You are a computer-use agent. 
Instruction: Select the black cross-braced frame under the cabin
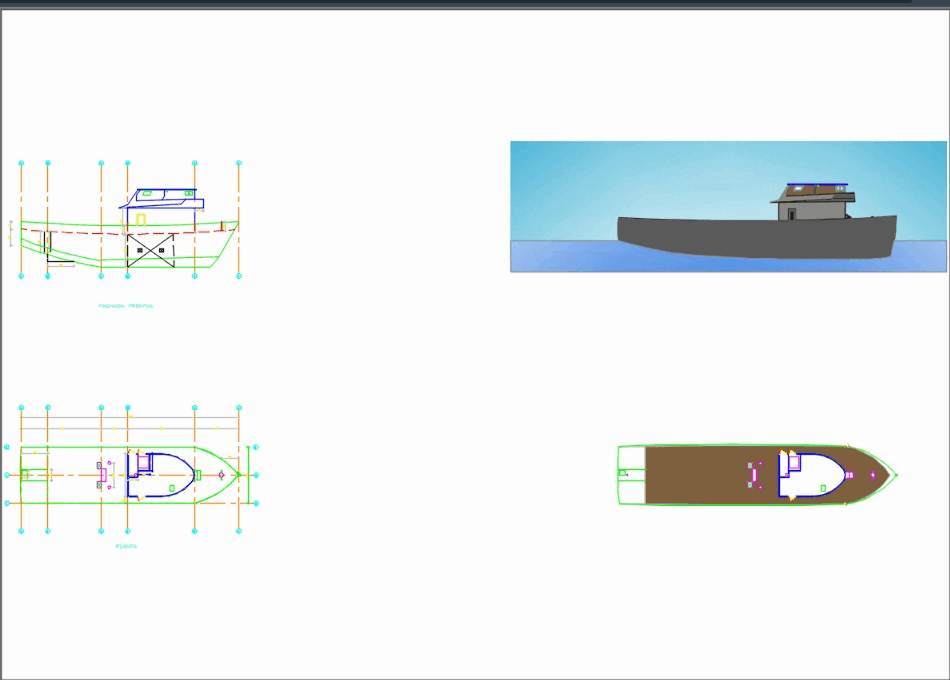[151, 251]
